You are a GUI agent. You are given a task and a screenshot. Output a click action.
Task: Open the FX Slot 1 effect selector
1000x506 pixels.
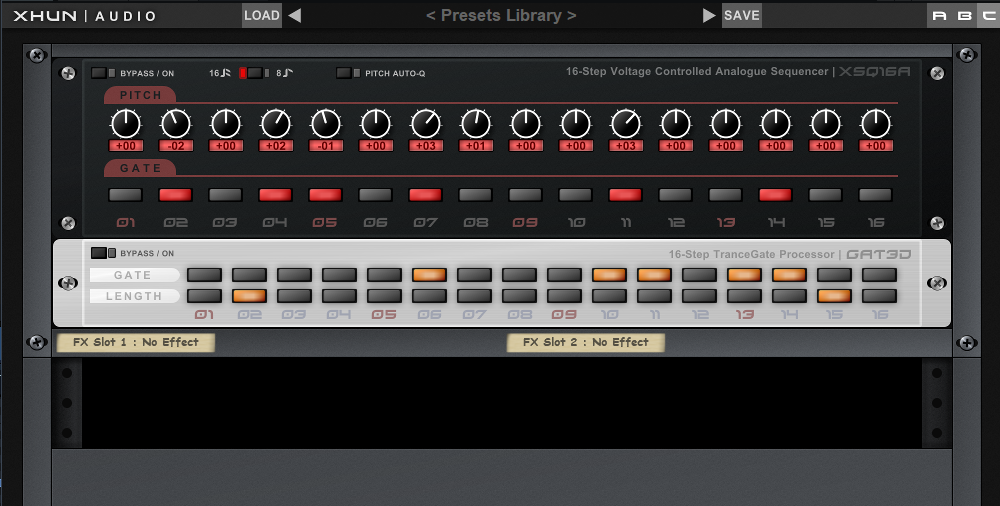coord(136,343)
